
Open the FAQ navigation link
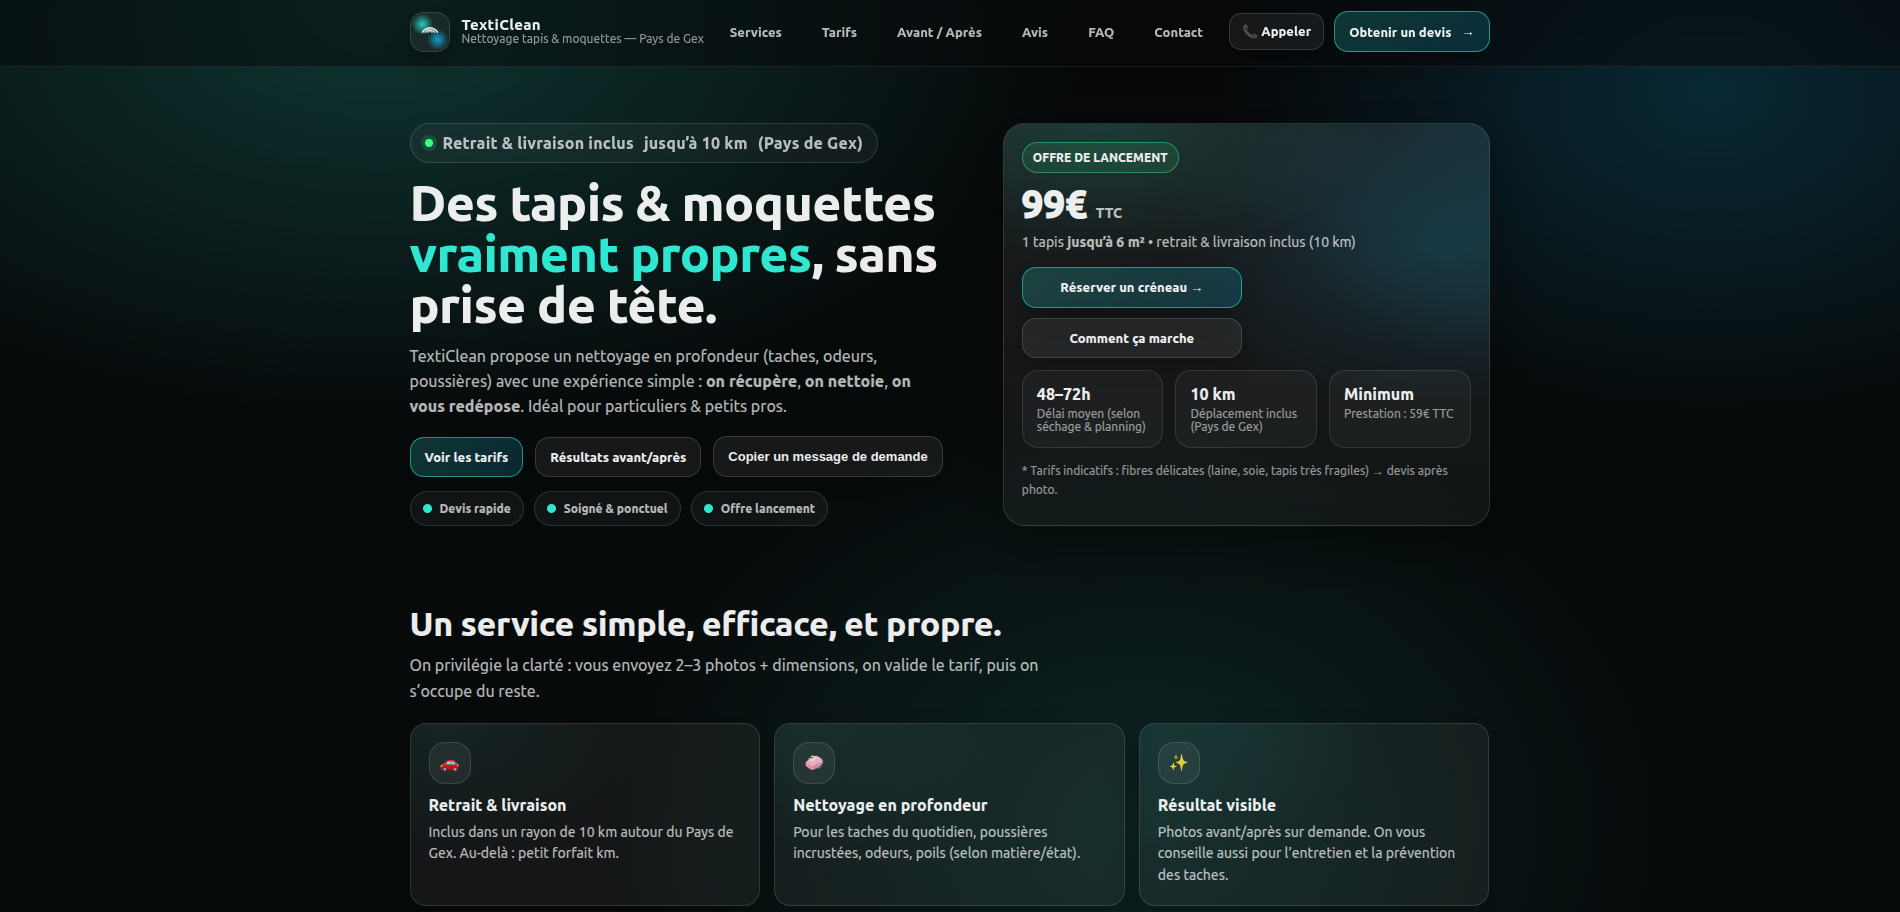[x=1100, y=33]
